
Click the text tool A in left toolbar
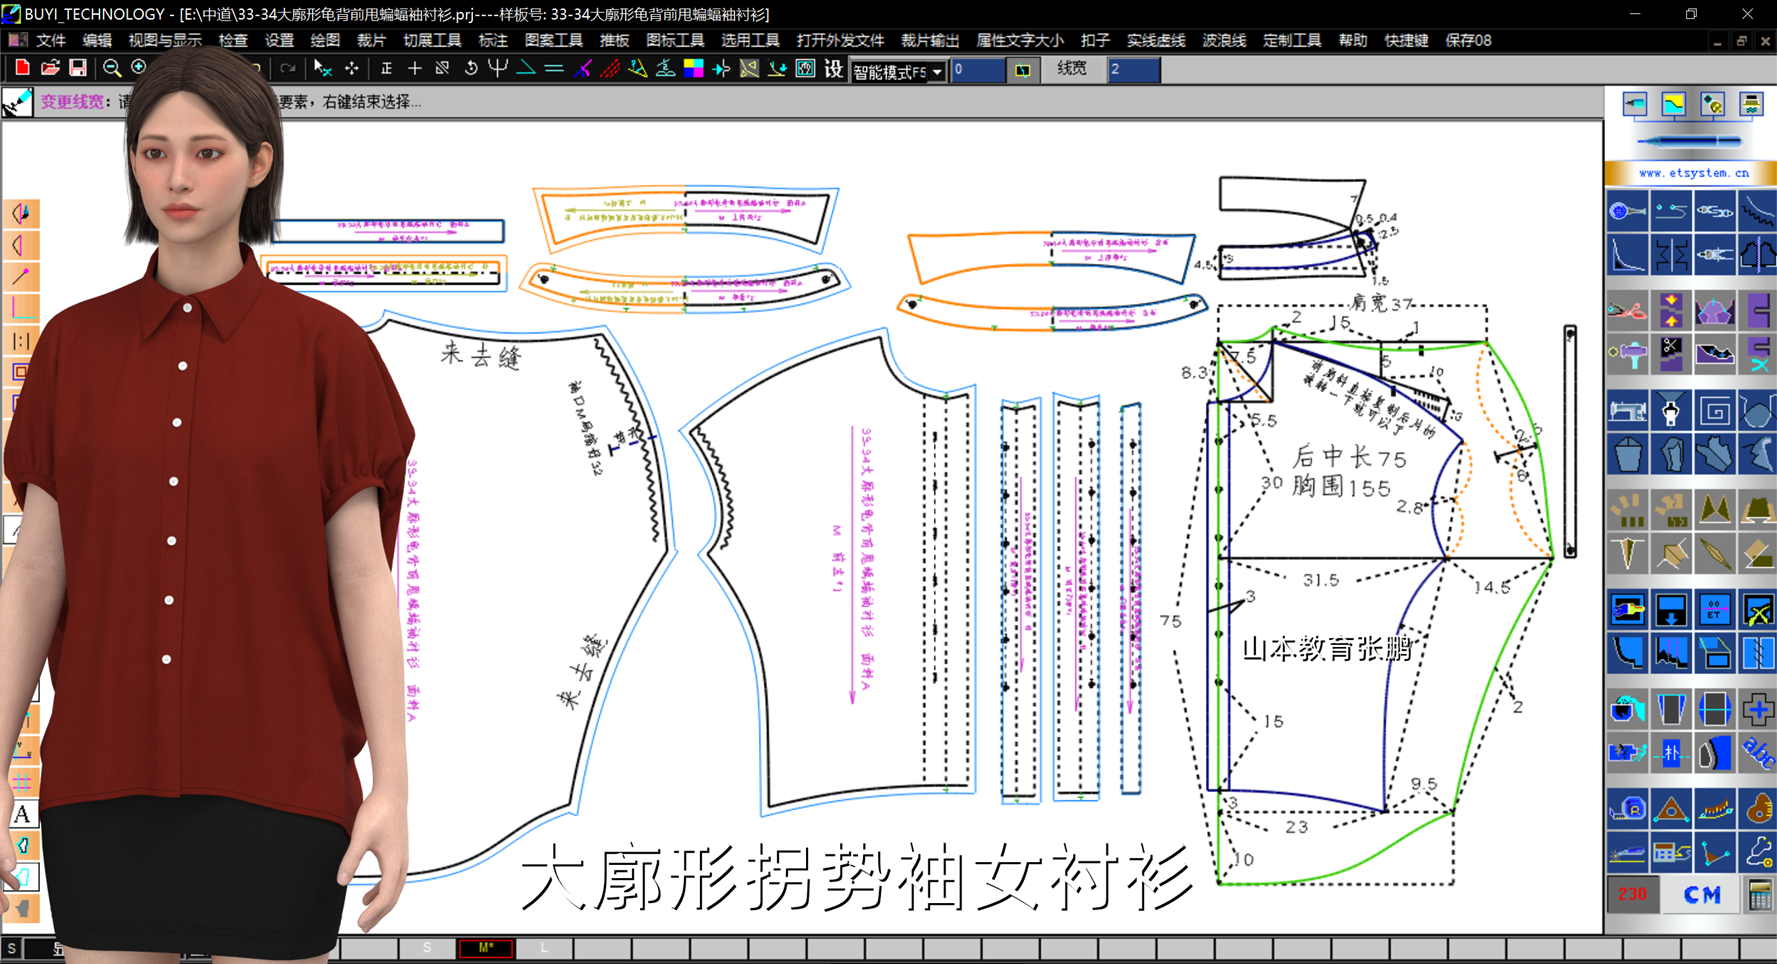coord(22,815)
